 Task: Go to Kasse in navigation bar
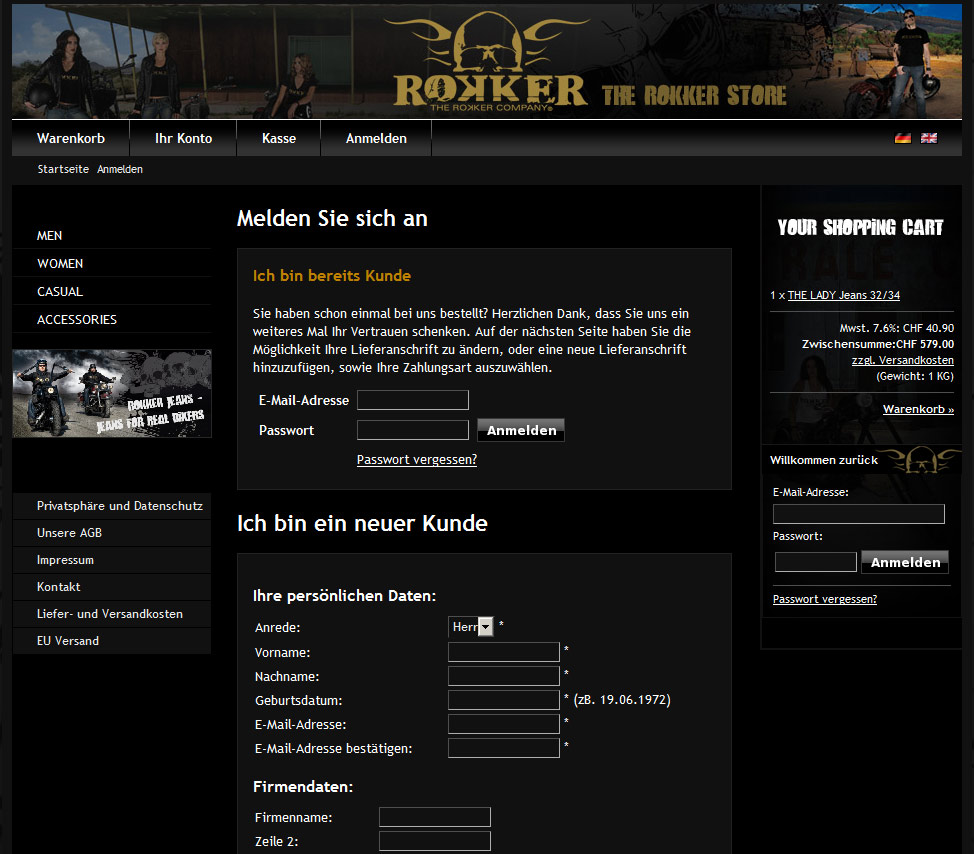click(279, 138)
